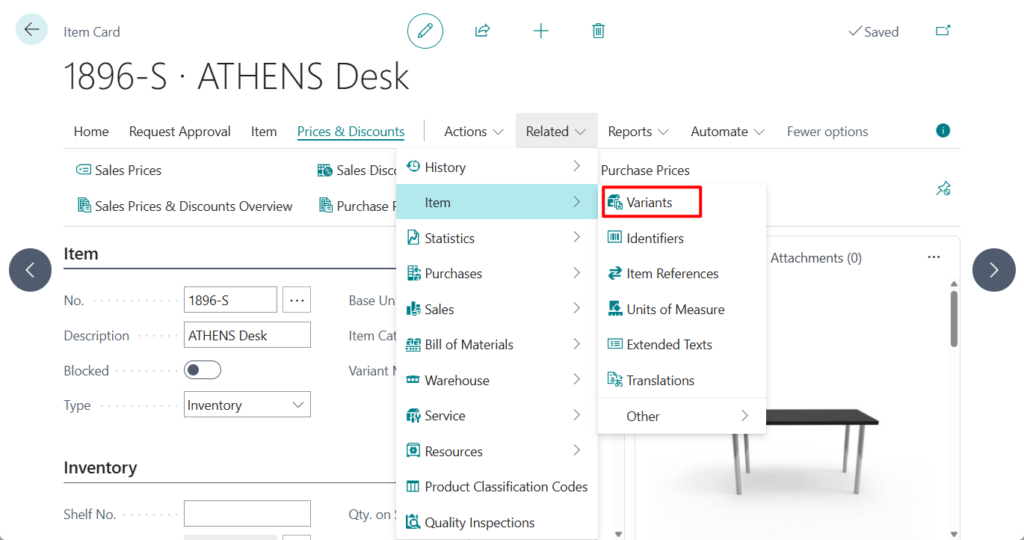Click the pencil edit icon
Viewport: 1024px width, 540px height.
425,31
